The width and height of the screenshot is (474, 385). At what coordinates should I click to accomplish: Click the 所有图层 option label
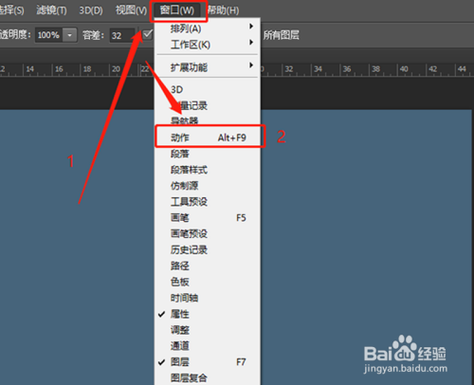point(281,35)
